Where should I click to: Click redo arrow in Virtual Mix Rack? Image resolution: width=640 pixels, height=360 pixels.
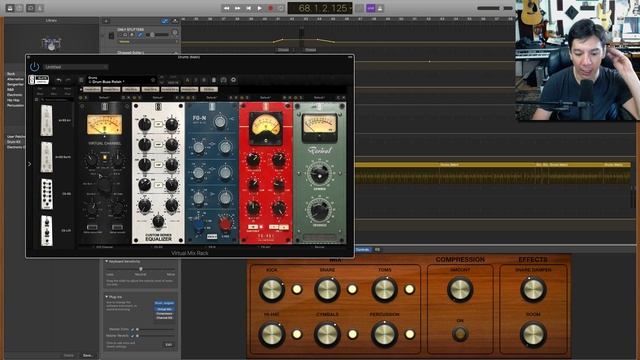point(68,80)
